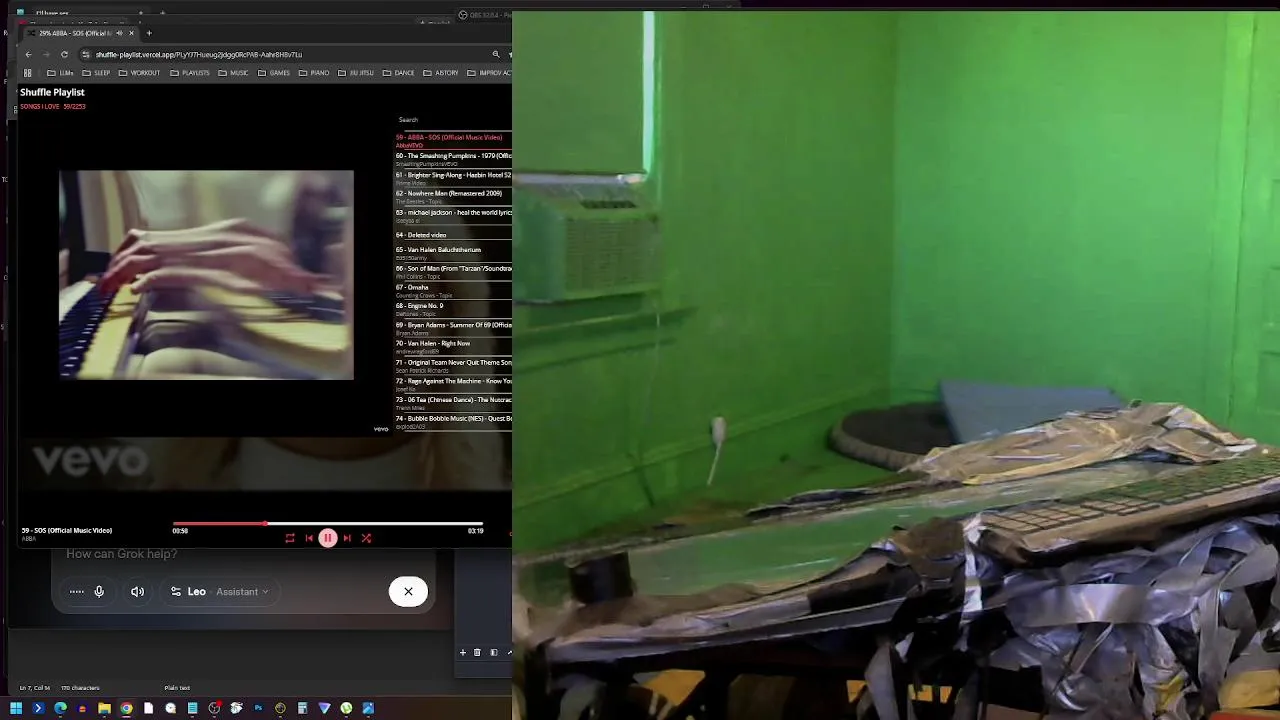Viewport: 1280px width, 720px height.
Task: Reload the browser page
Action: 64,54
